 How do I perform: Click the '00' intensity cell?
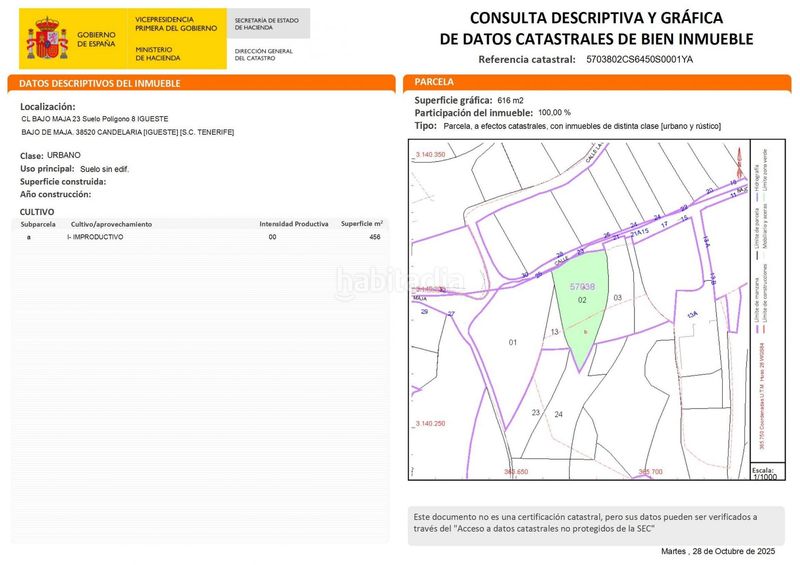point(272,237)
